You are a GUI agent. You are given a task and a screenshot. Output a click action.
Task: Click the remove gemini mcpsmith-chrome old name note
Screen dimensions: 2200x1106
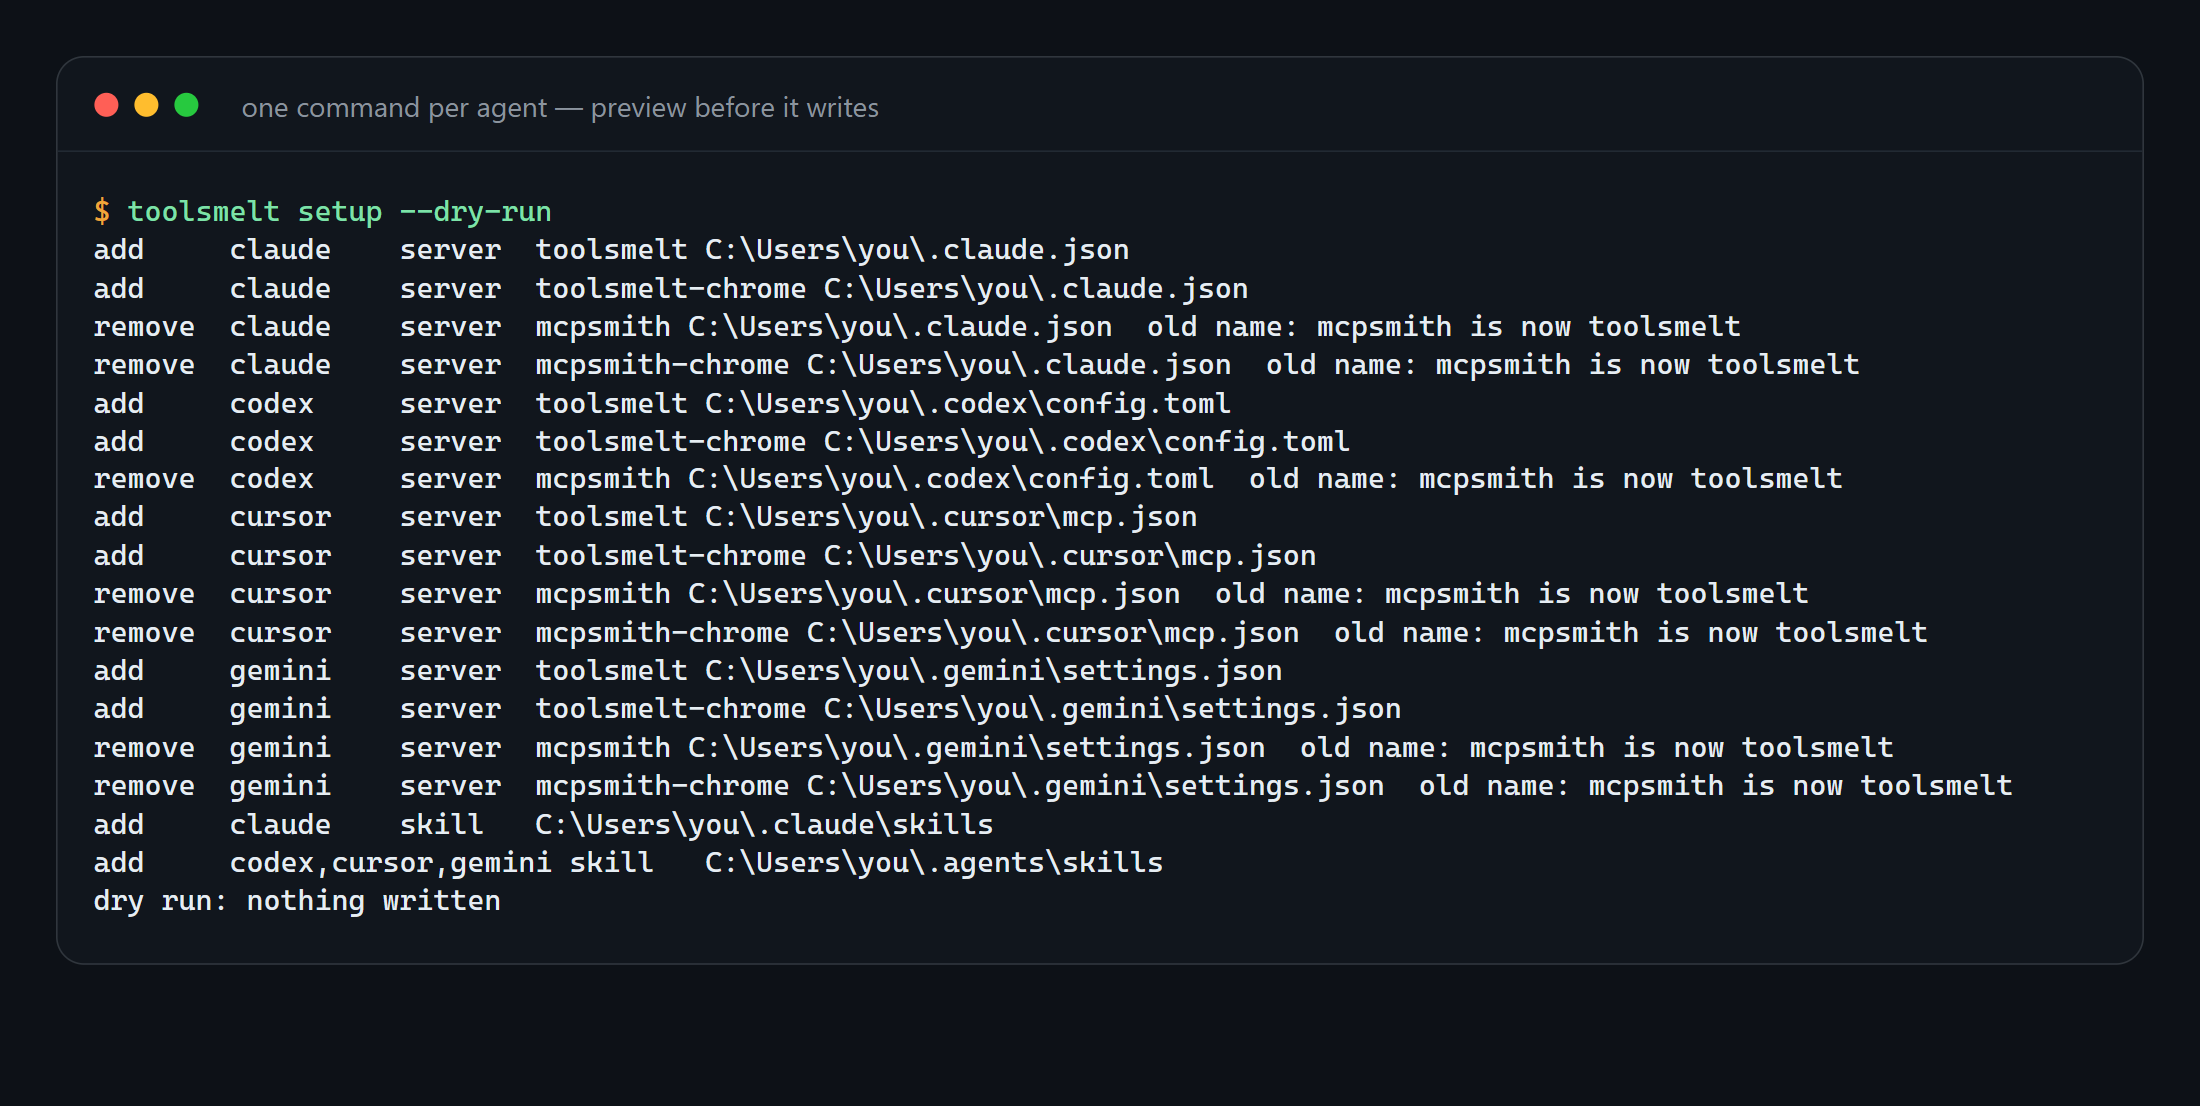pyautogui.click(x=1716, y=786)
